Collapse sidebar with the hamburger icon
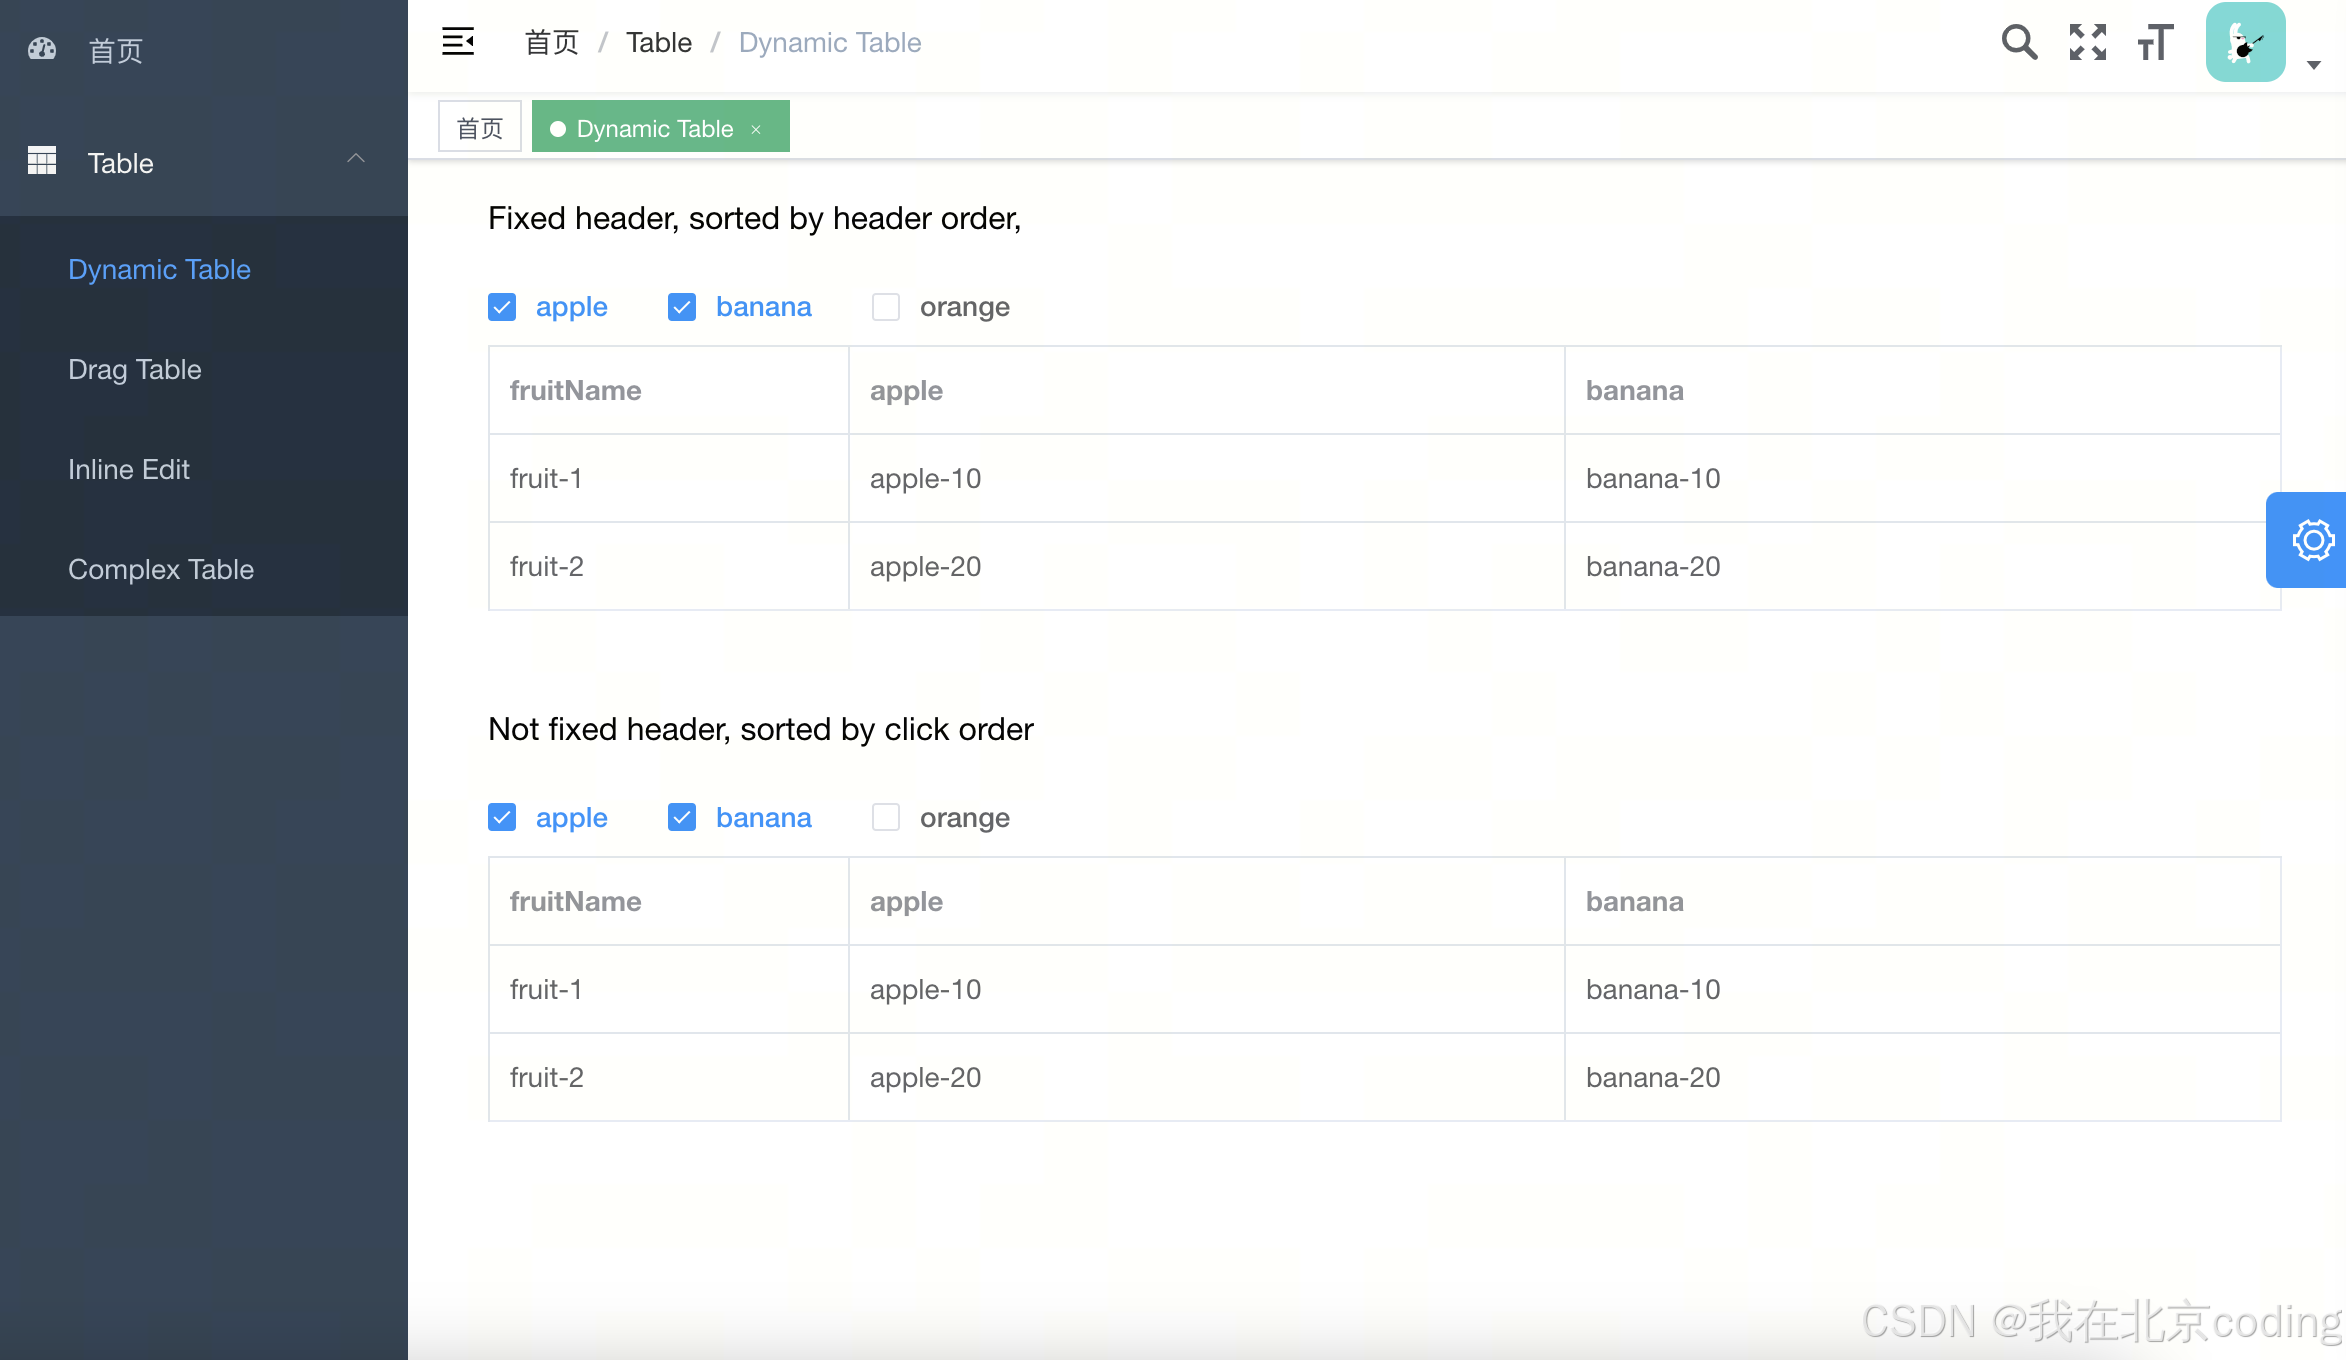 (x=458, y=42)
